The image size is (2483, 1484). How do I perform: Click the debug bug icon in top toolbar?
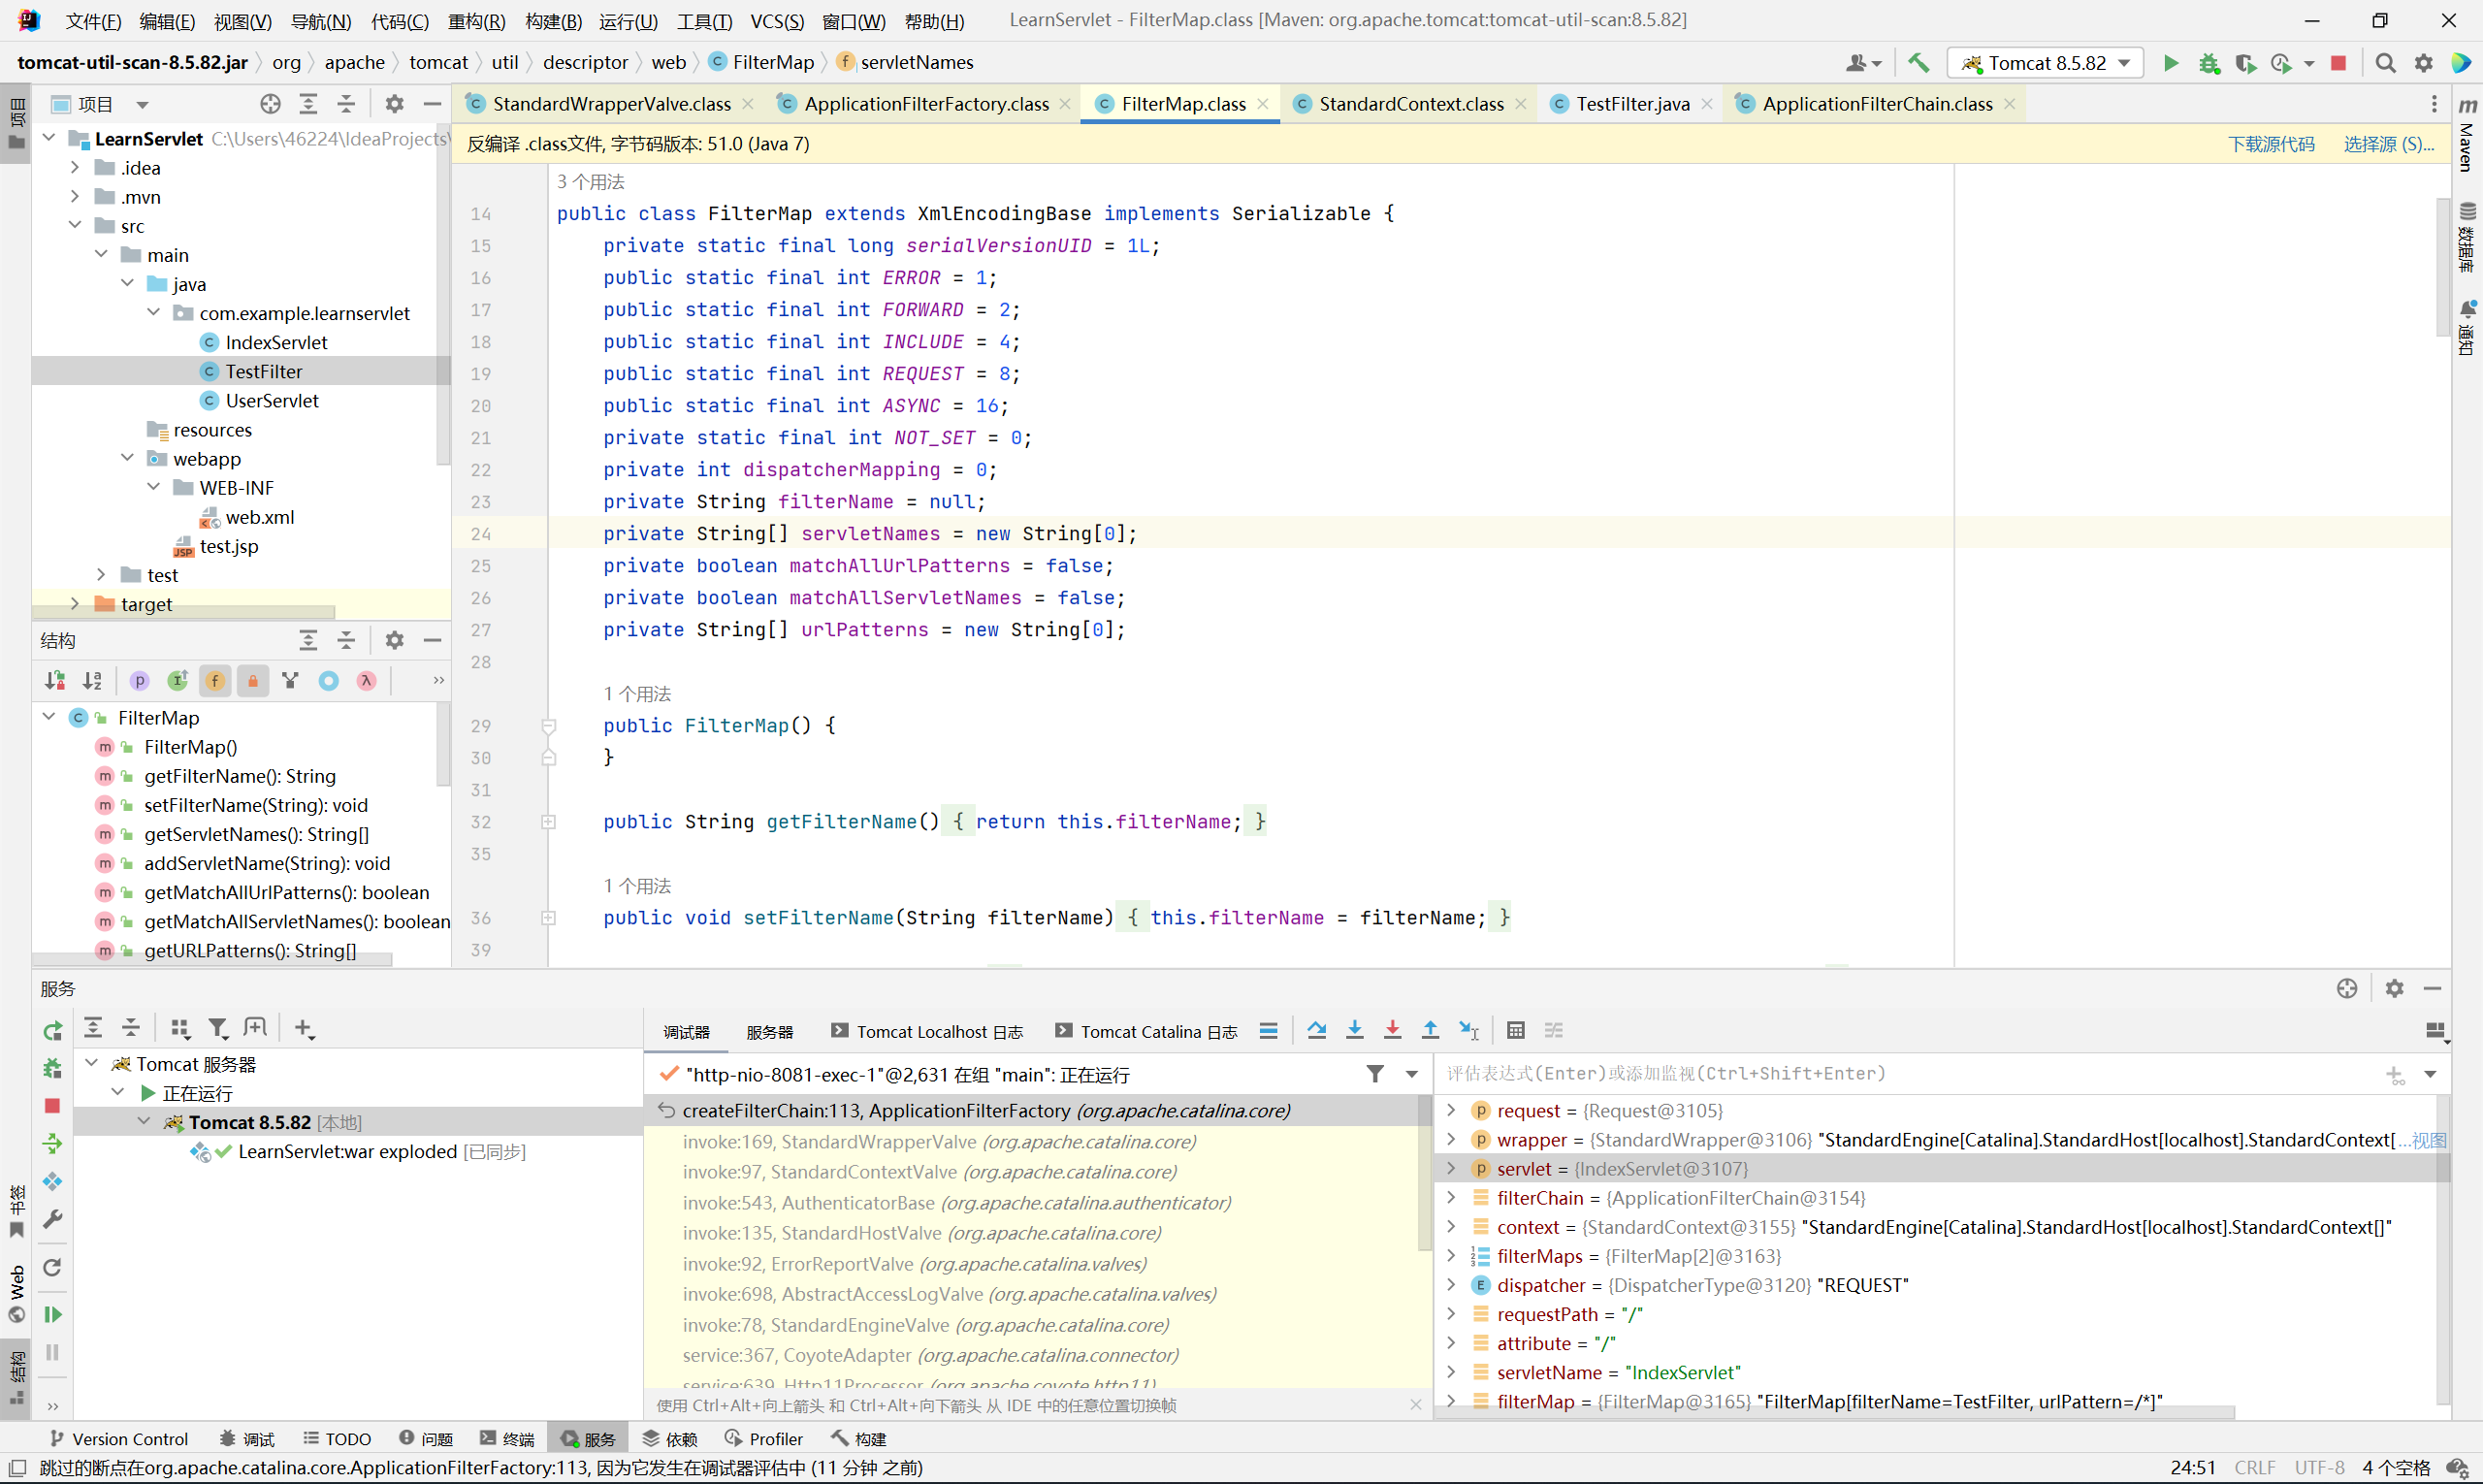pos(2209,63)
